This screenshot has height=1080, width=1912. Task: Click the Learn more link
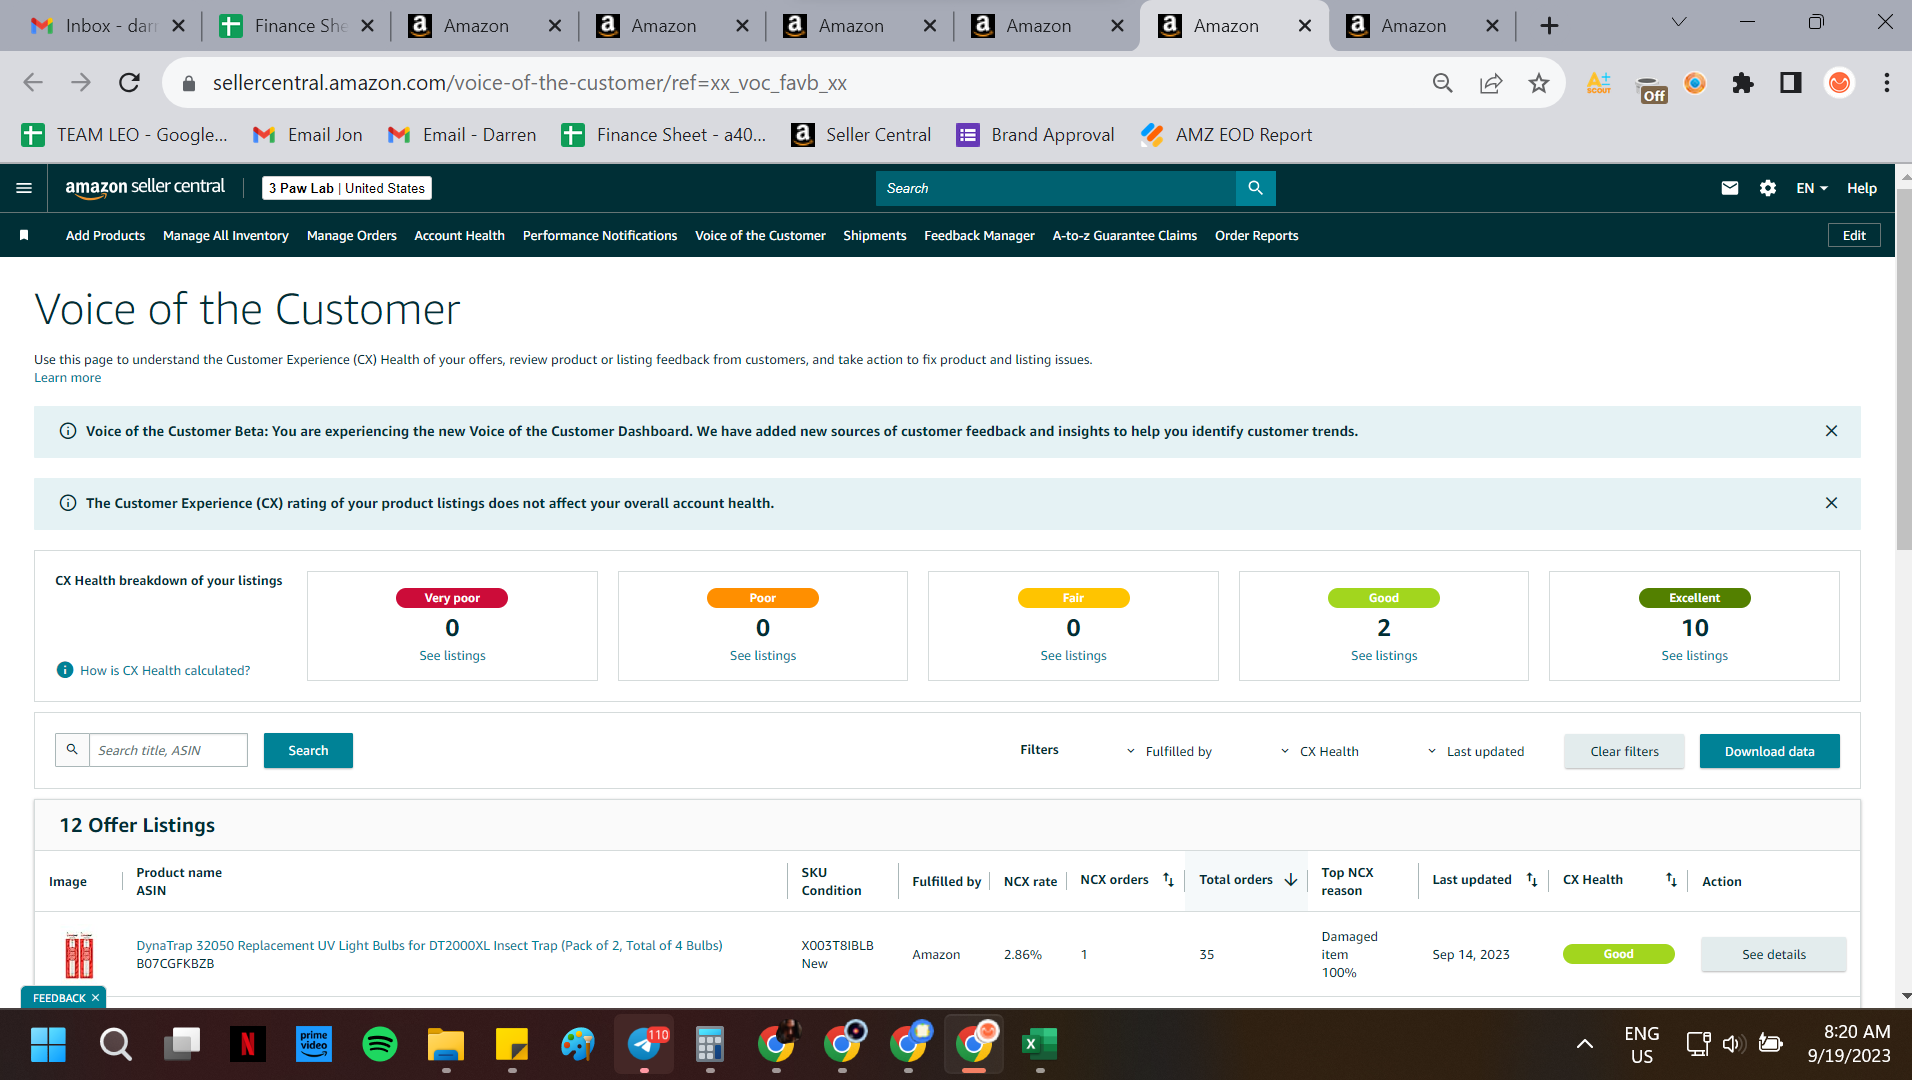pos(67,378)
